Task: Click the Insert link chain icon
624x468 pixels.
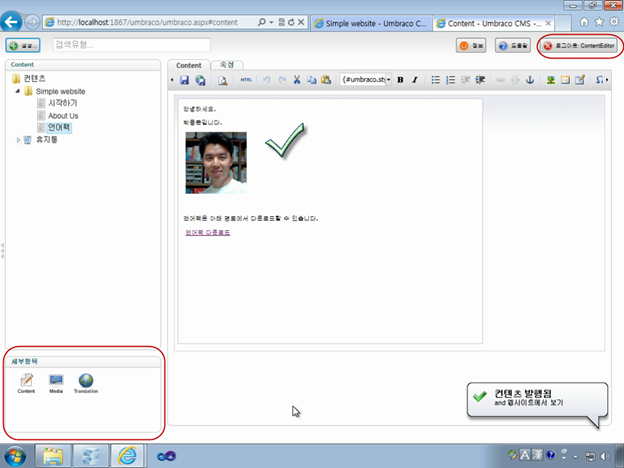Action: 500,80
